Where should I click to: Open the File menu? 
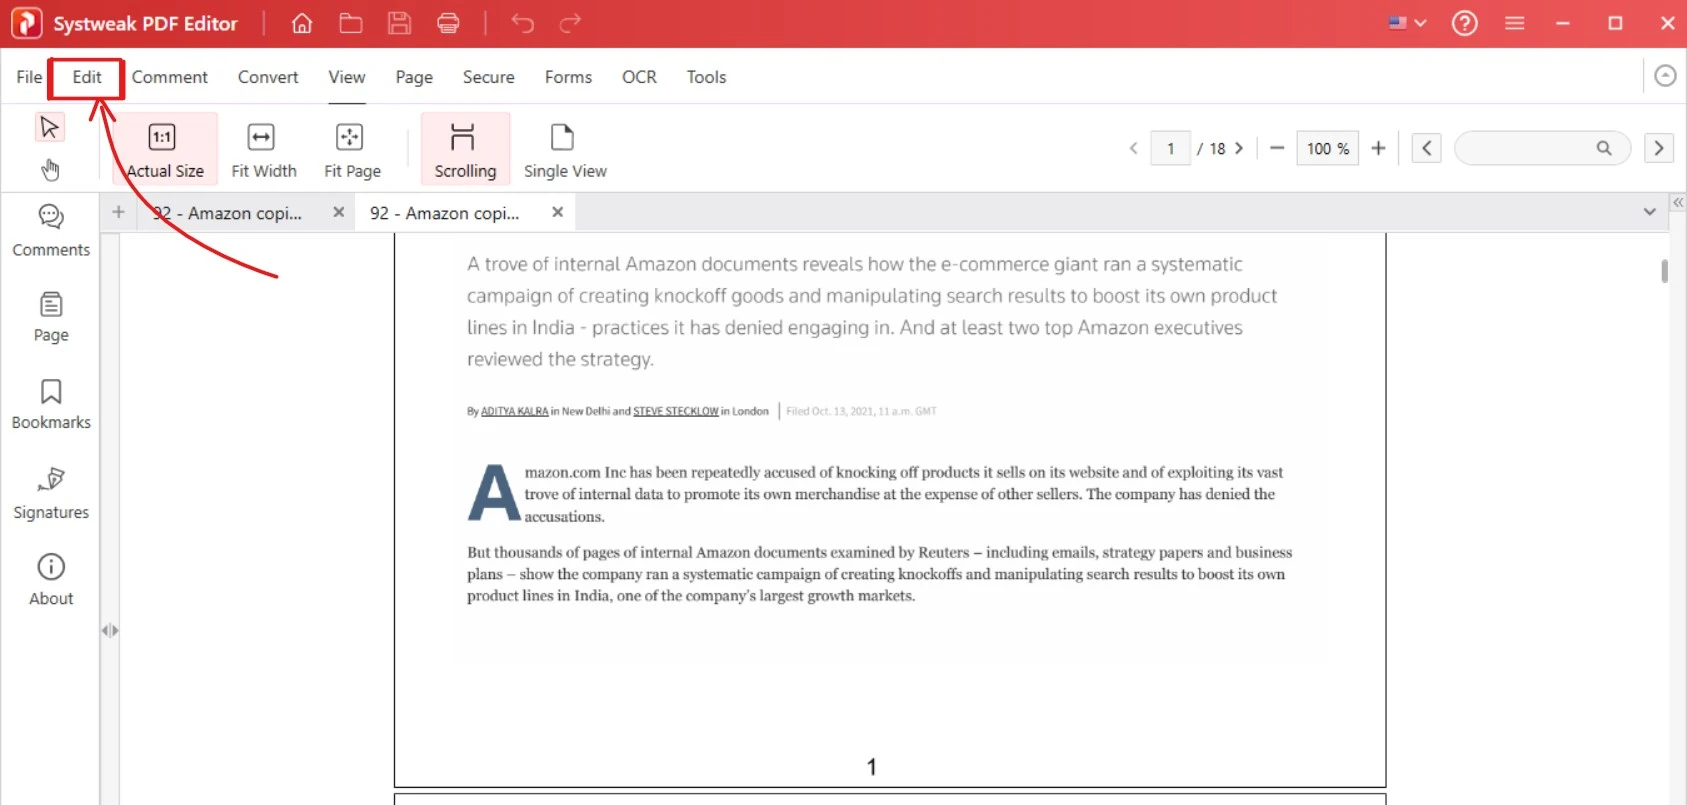pyautogui.click(x=29, y=77)
